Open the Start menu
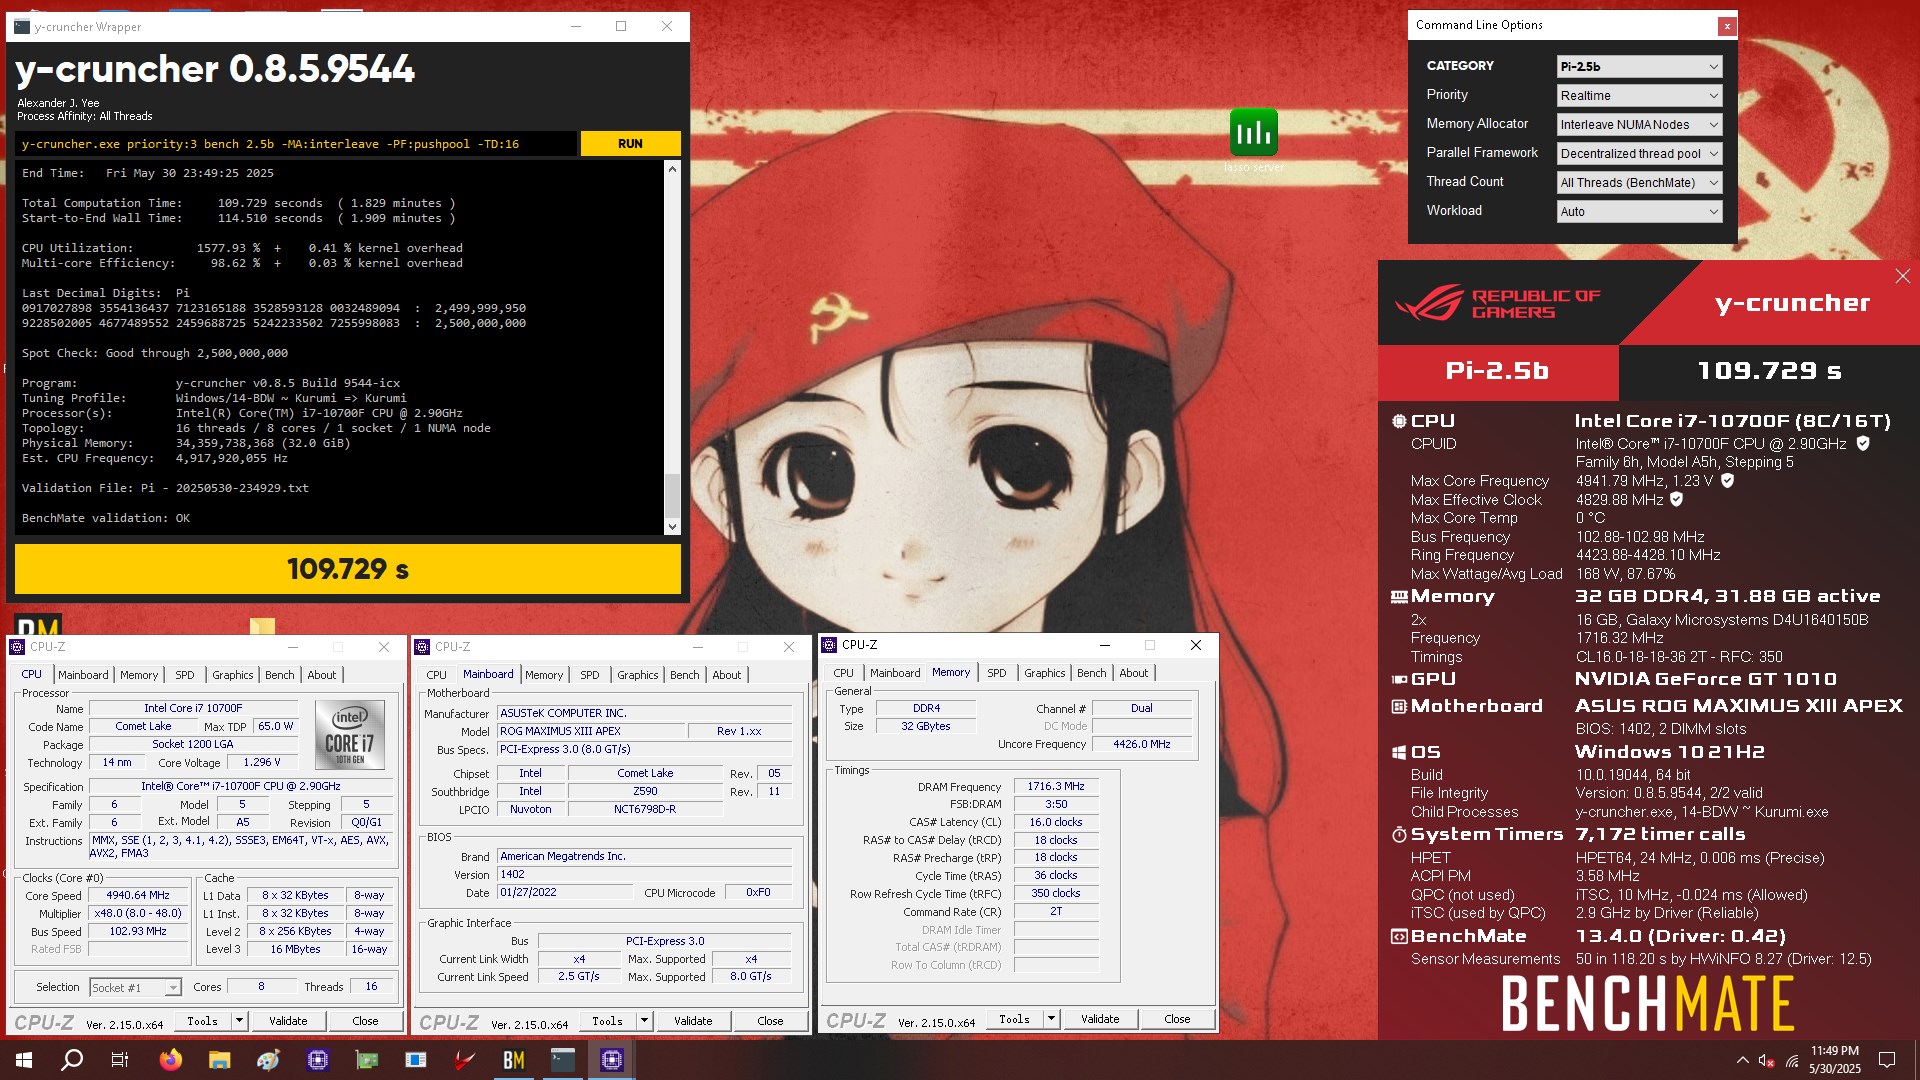This screenshot has height=1080, width=1920. pos(24,1060)
